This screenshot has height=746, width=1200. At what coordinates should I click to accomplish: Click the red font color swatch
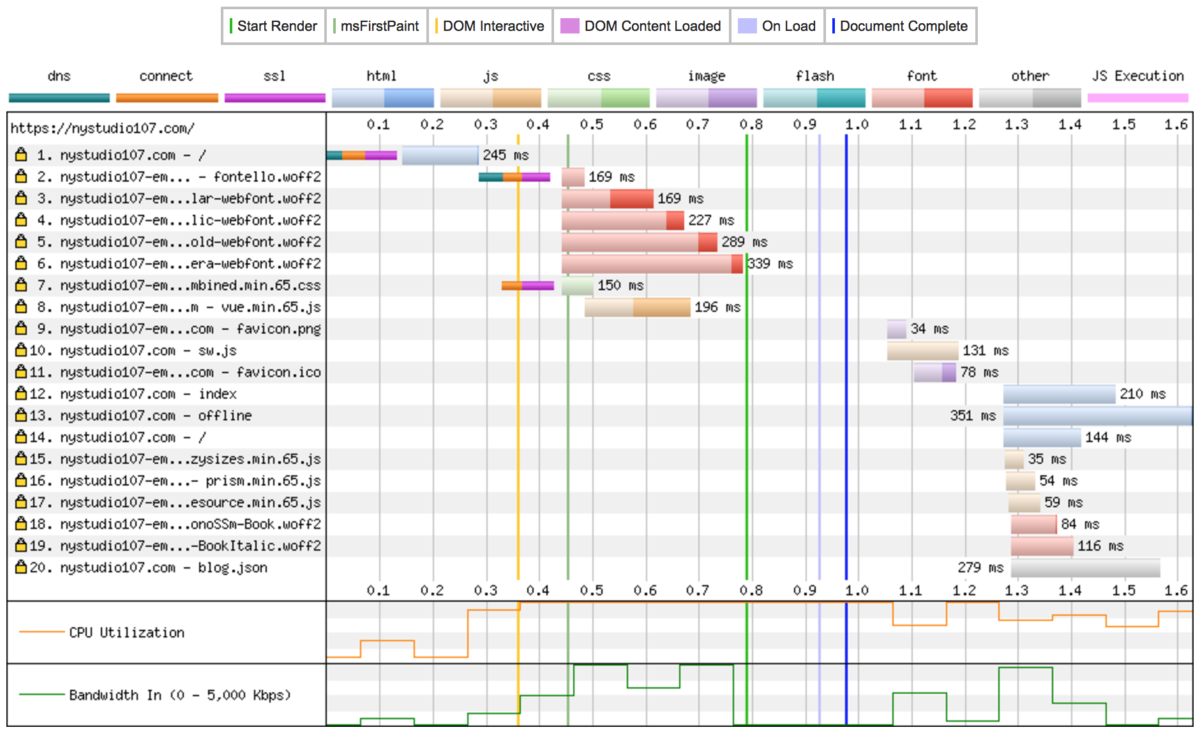point(922,97)
